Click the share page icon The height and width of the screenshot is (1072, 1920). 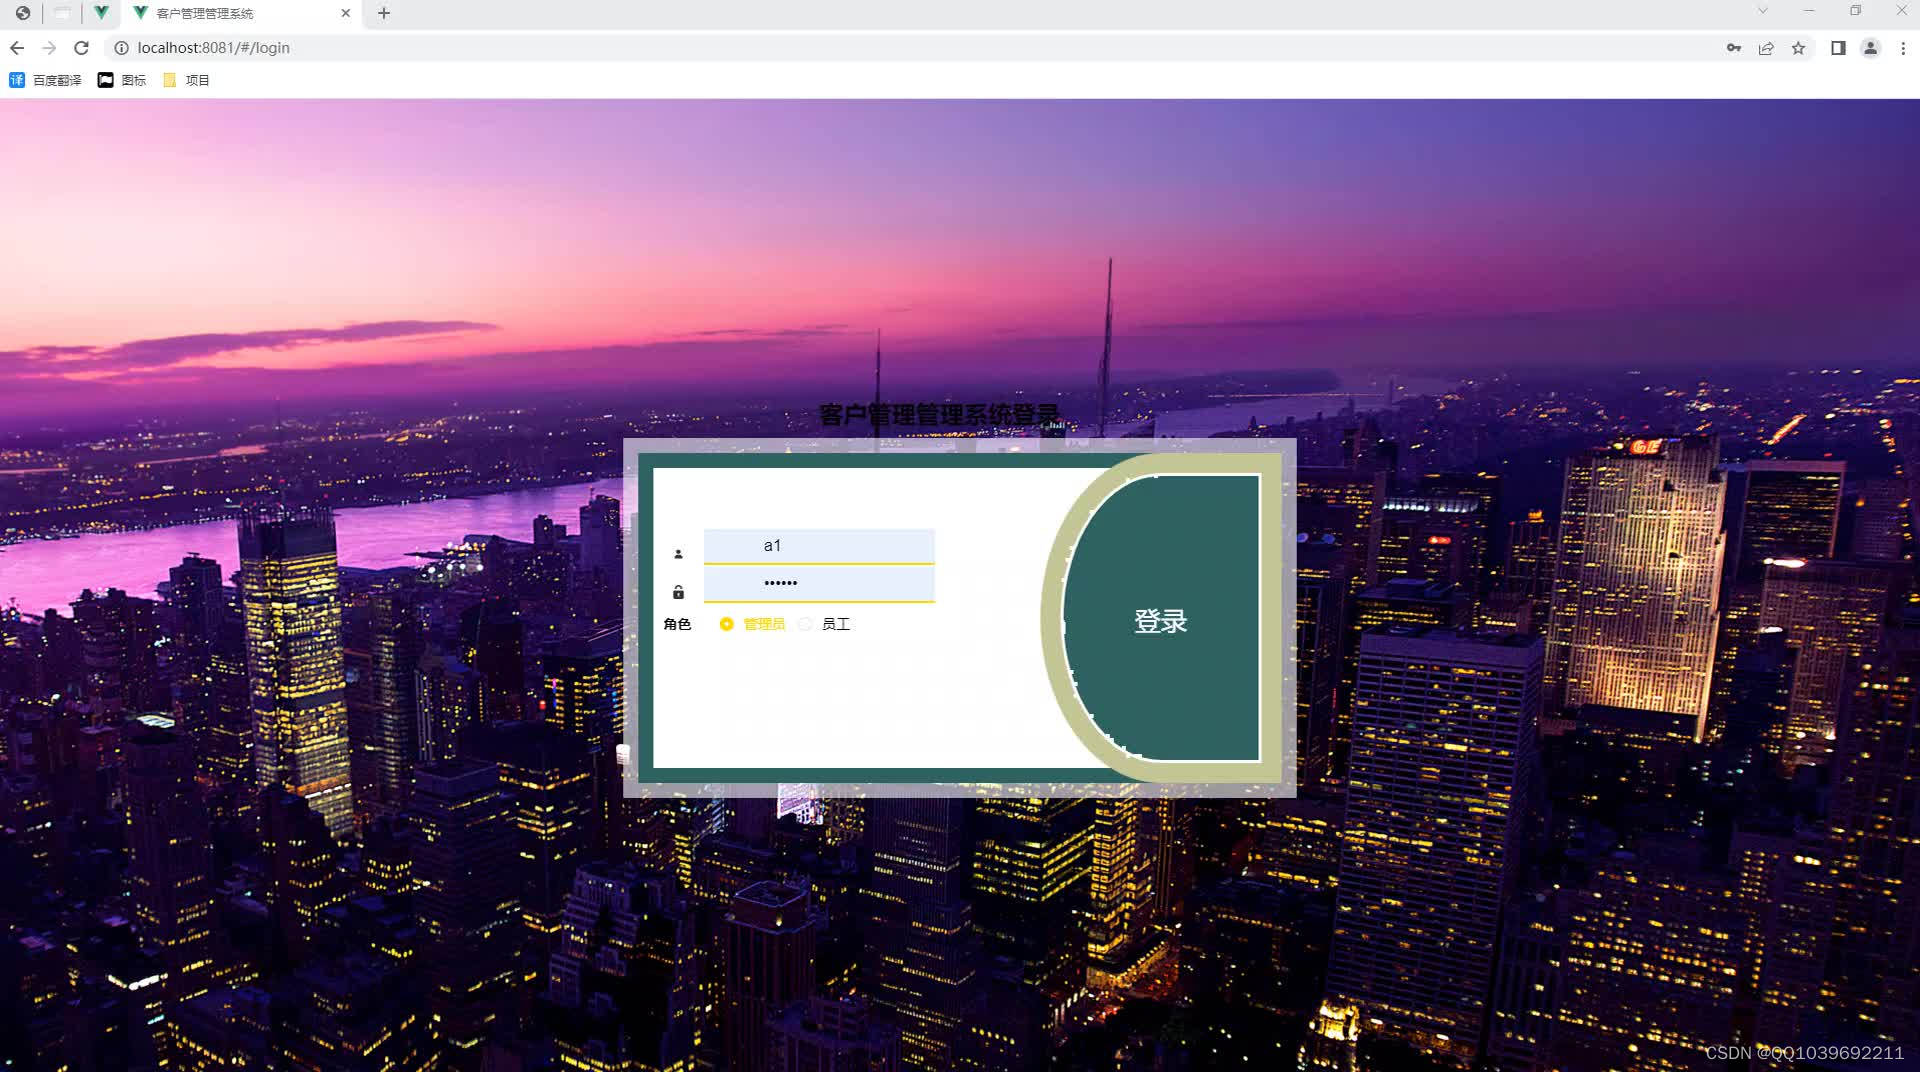point(1766,48)
